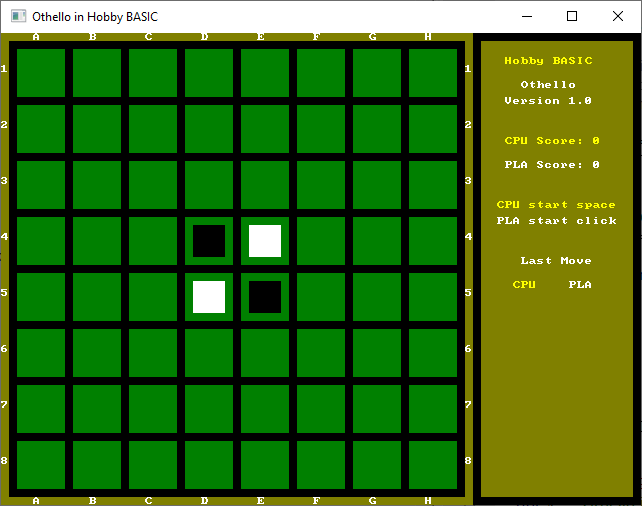Select board square G4
The height and width of the screenshot is (506, 642).
(377, 241)
